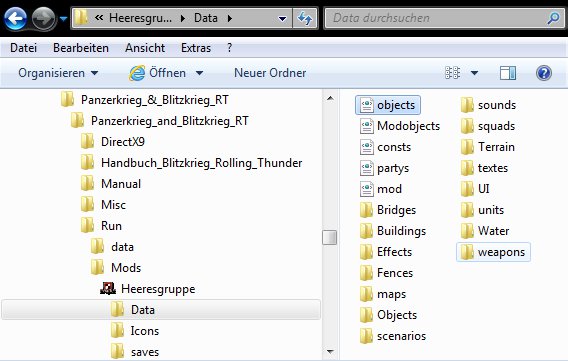
Task: Expand the Öffnen dropdown arrow
Action: coord(199,73)
